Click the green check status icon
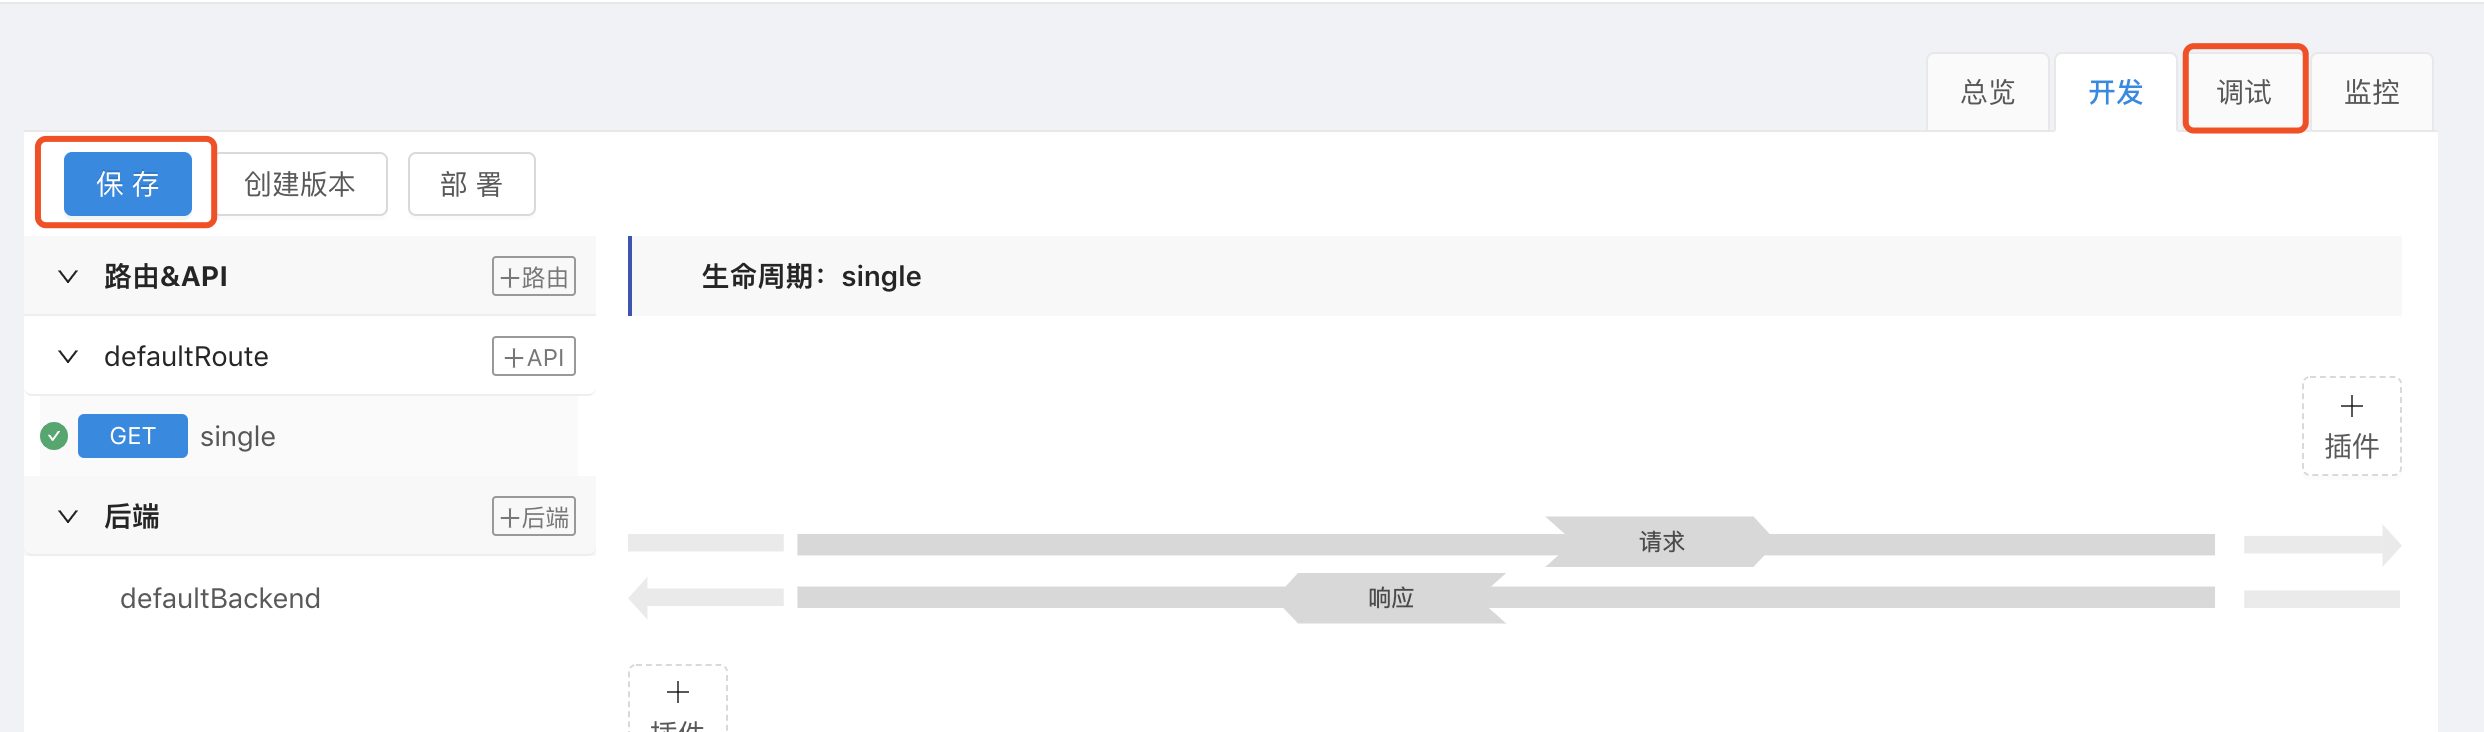Screen dimensions: 2484x732 pyautogui.click(x=54, y=436)
